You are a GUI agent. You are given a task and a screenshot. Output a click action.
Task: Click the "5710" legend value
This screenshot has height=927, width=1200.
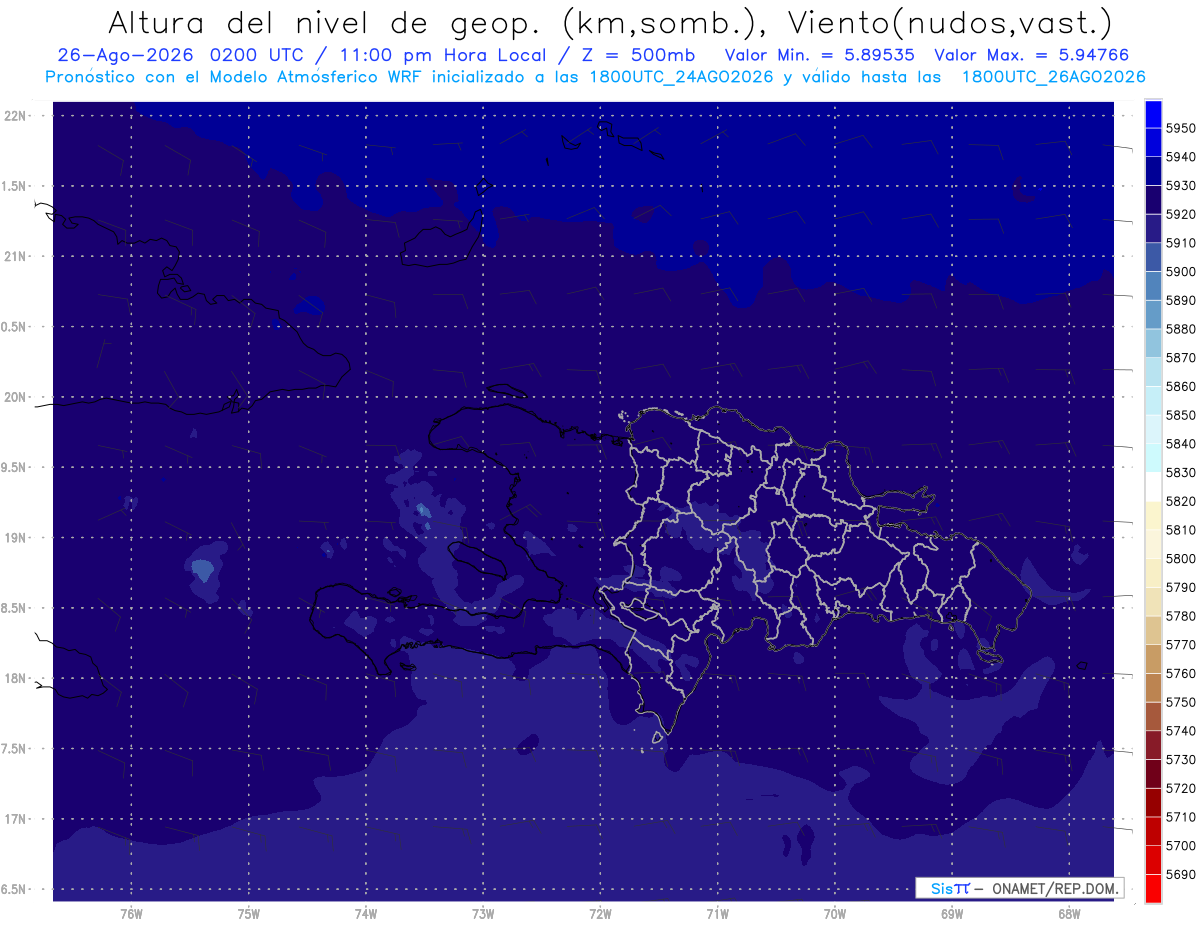click(x=1182, y=817)
